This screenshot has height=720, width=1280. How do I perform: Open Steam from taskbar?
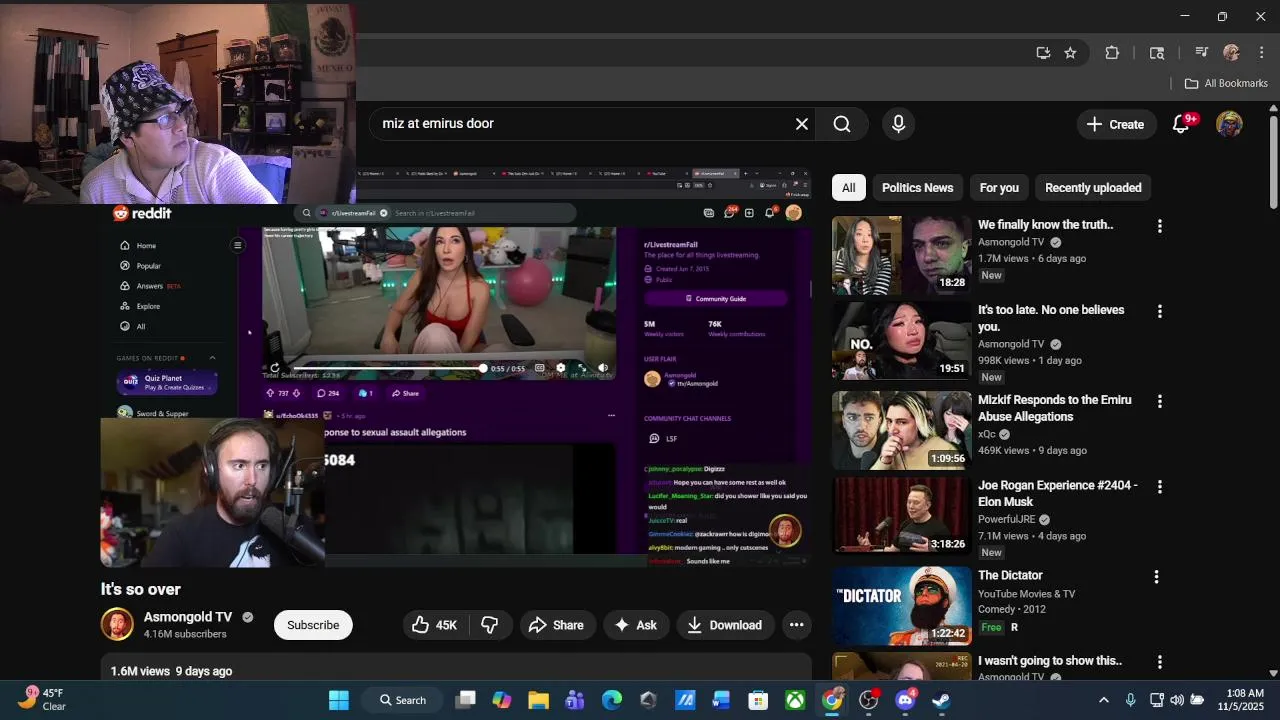click(941, 700)
